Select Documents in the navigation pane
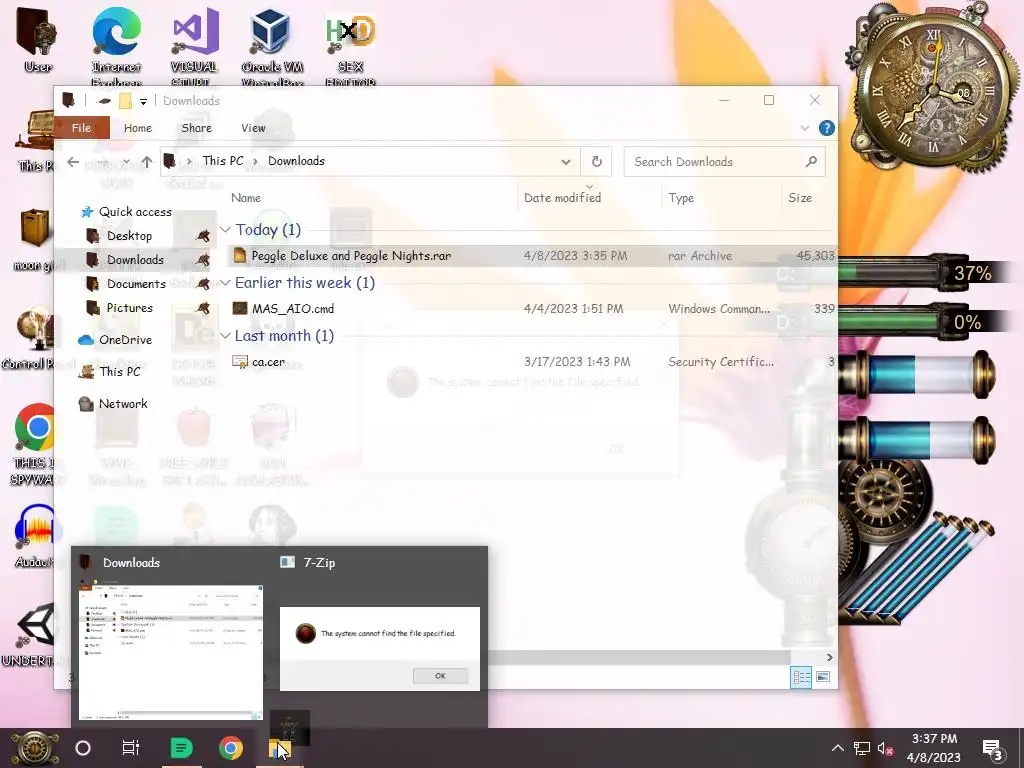 [x=136, y=283]
